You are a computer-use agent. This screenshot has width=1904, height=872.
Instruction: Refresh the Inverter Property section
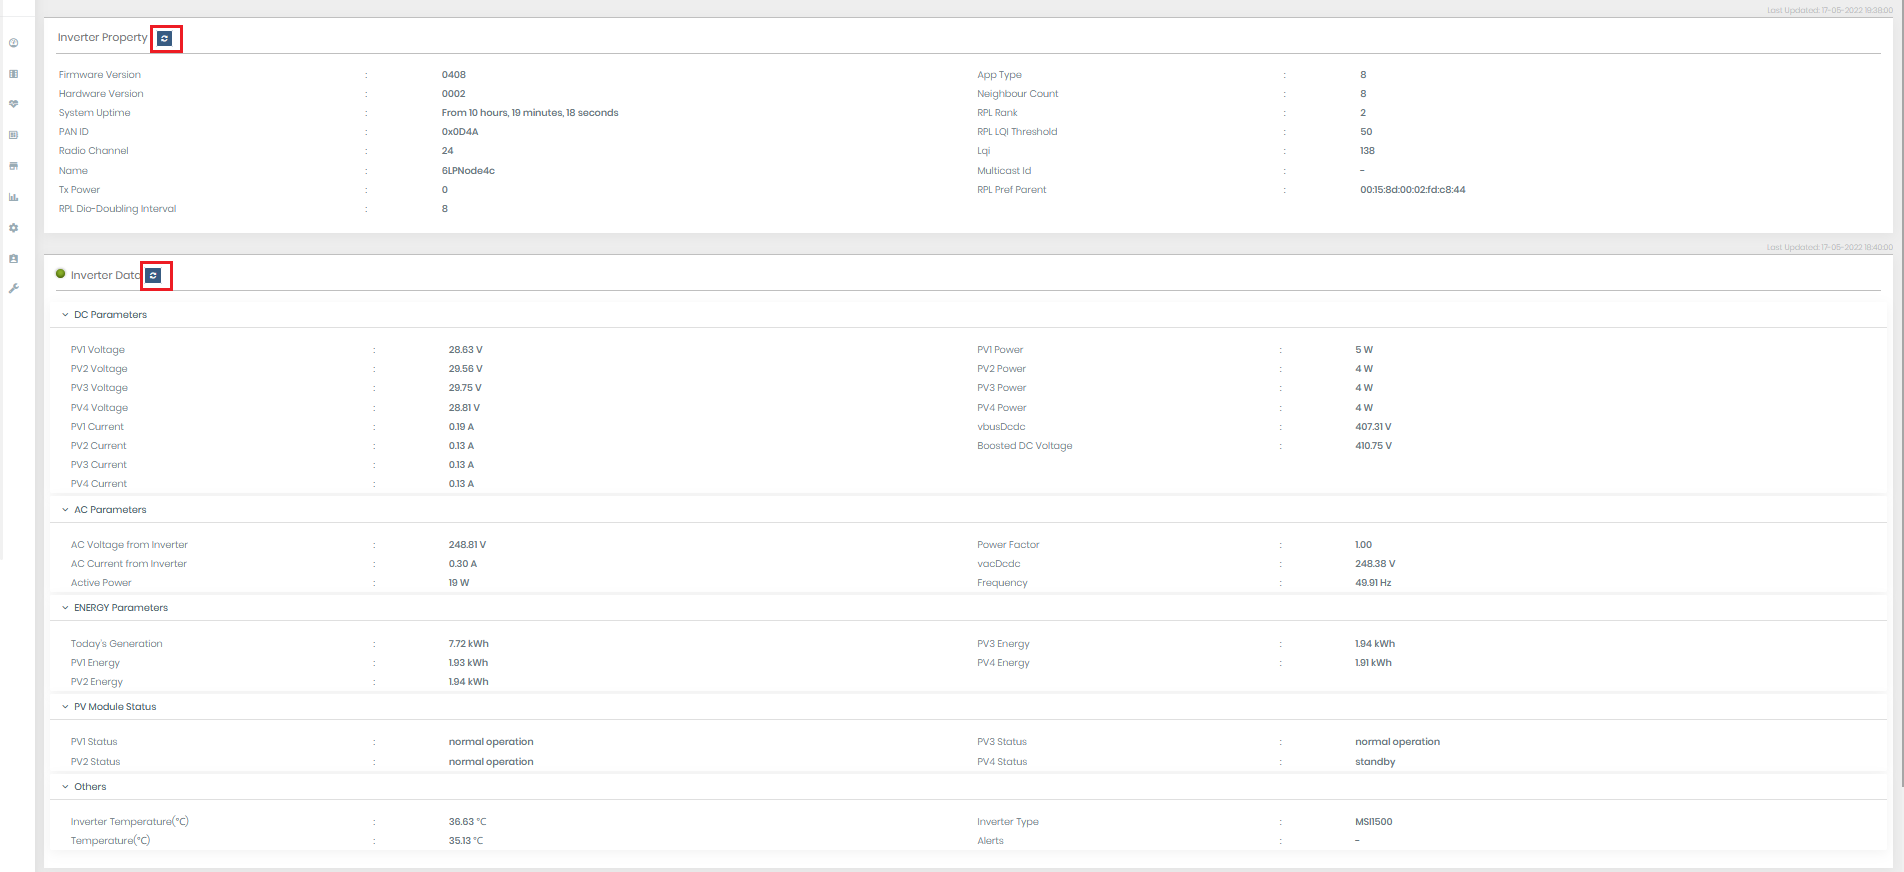[165, 39]
